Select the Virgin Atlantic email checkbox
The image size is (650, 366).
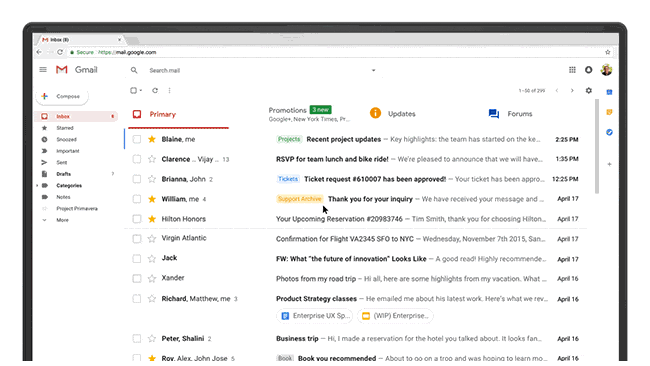[x=136, y=239]
